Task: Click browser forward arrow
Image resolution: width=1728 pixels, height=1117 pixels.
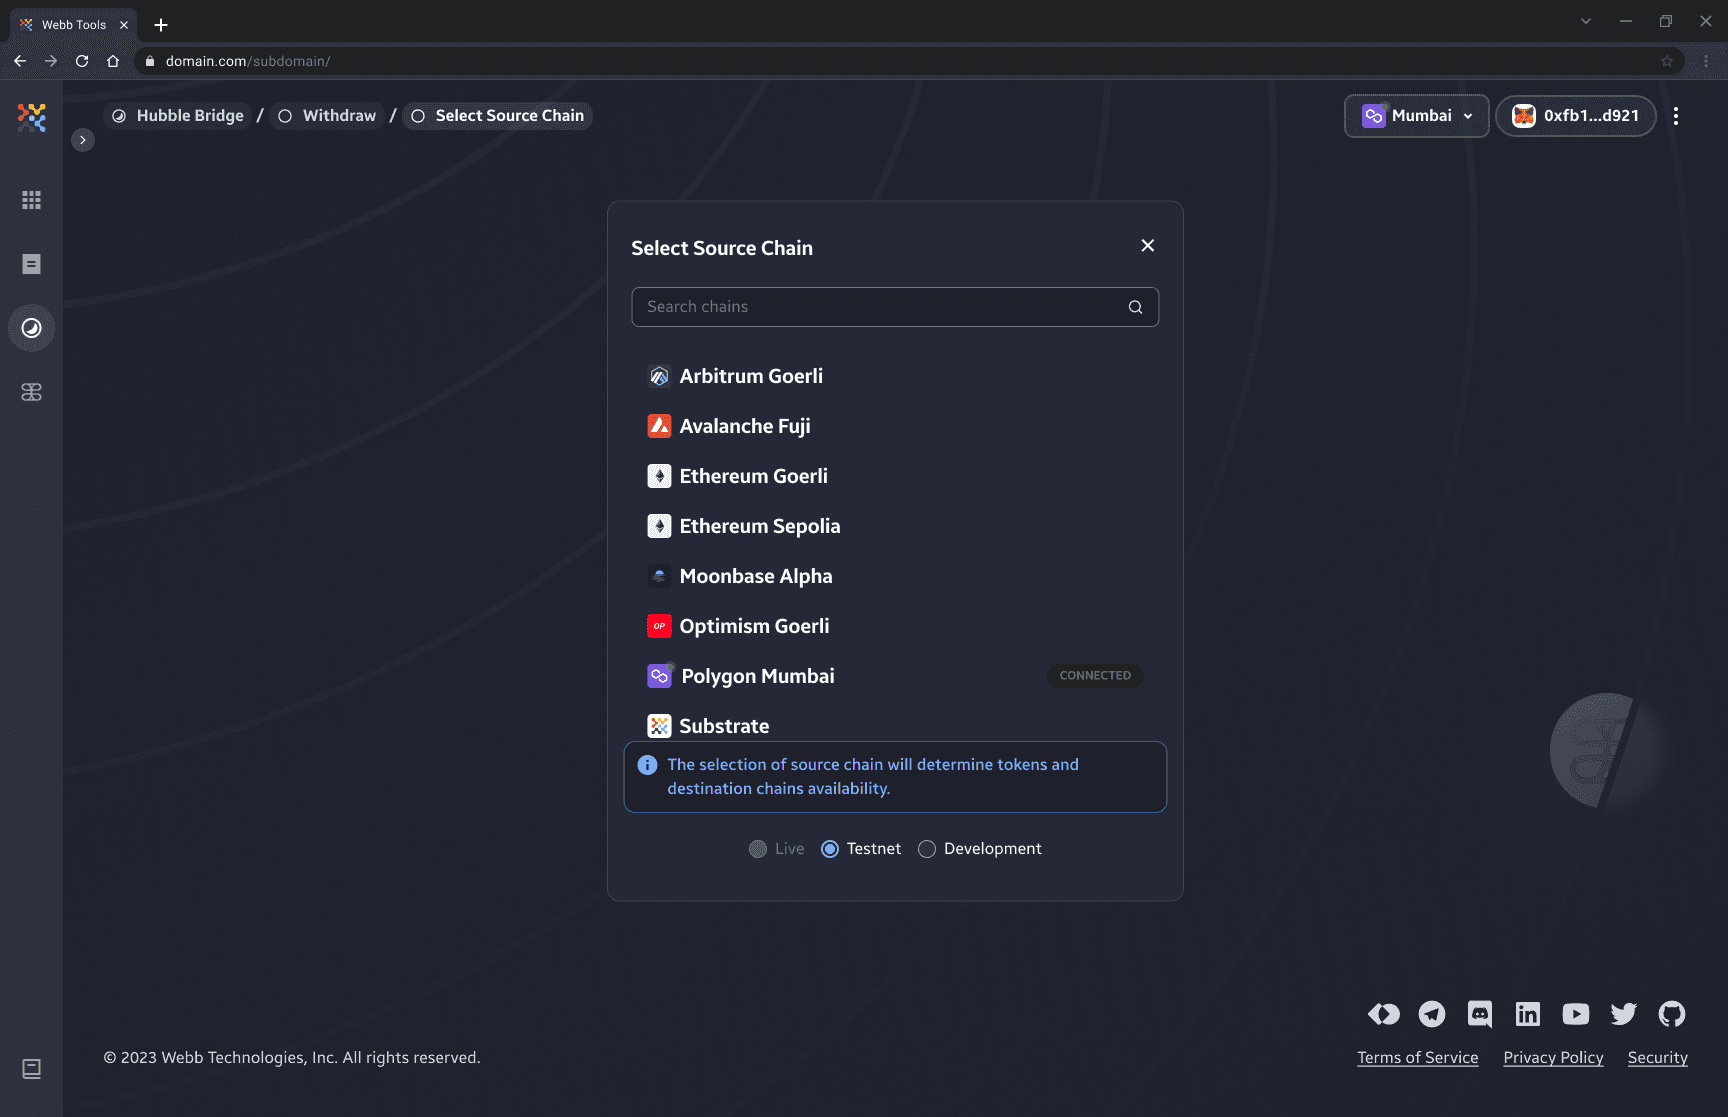Action: (x=51, y=61)
